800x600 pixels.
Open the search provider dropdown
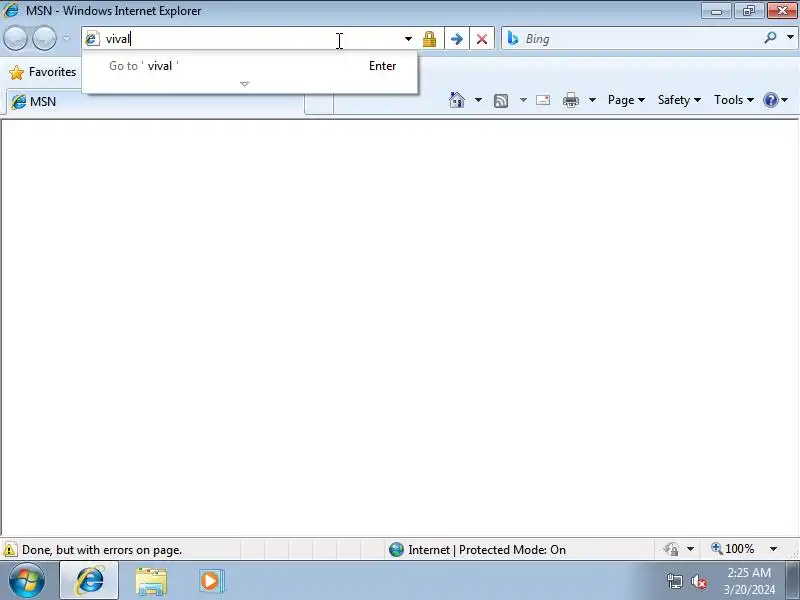click(x=790, y=38)
